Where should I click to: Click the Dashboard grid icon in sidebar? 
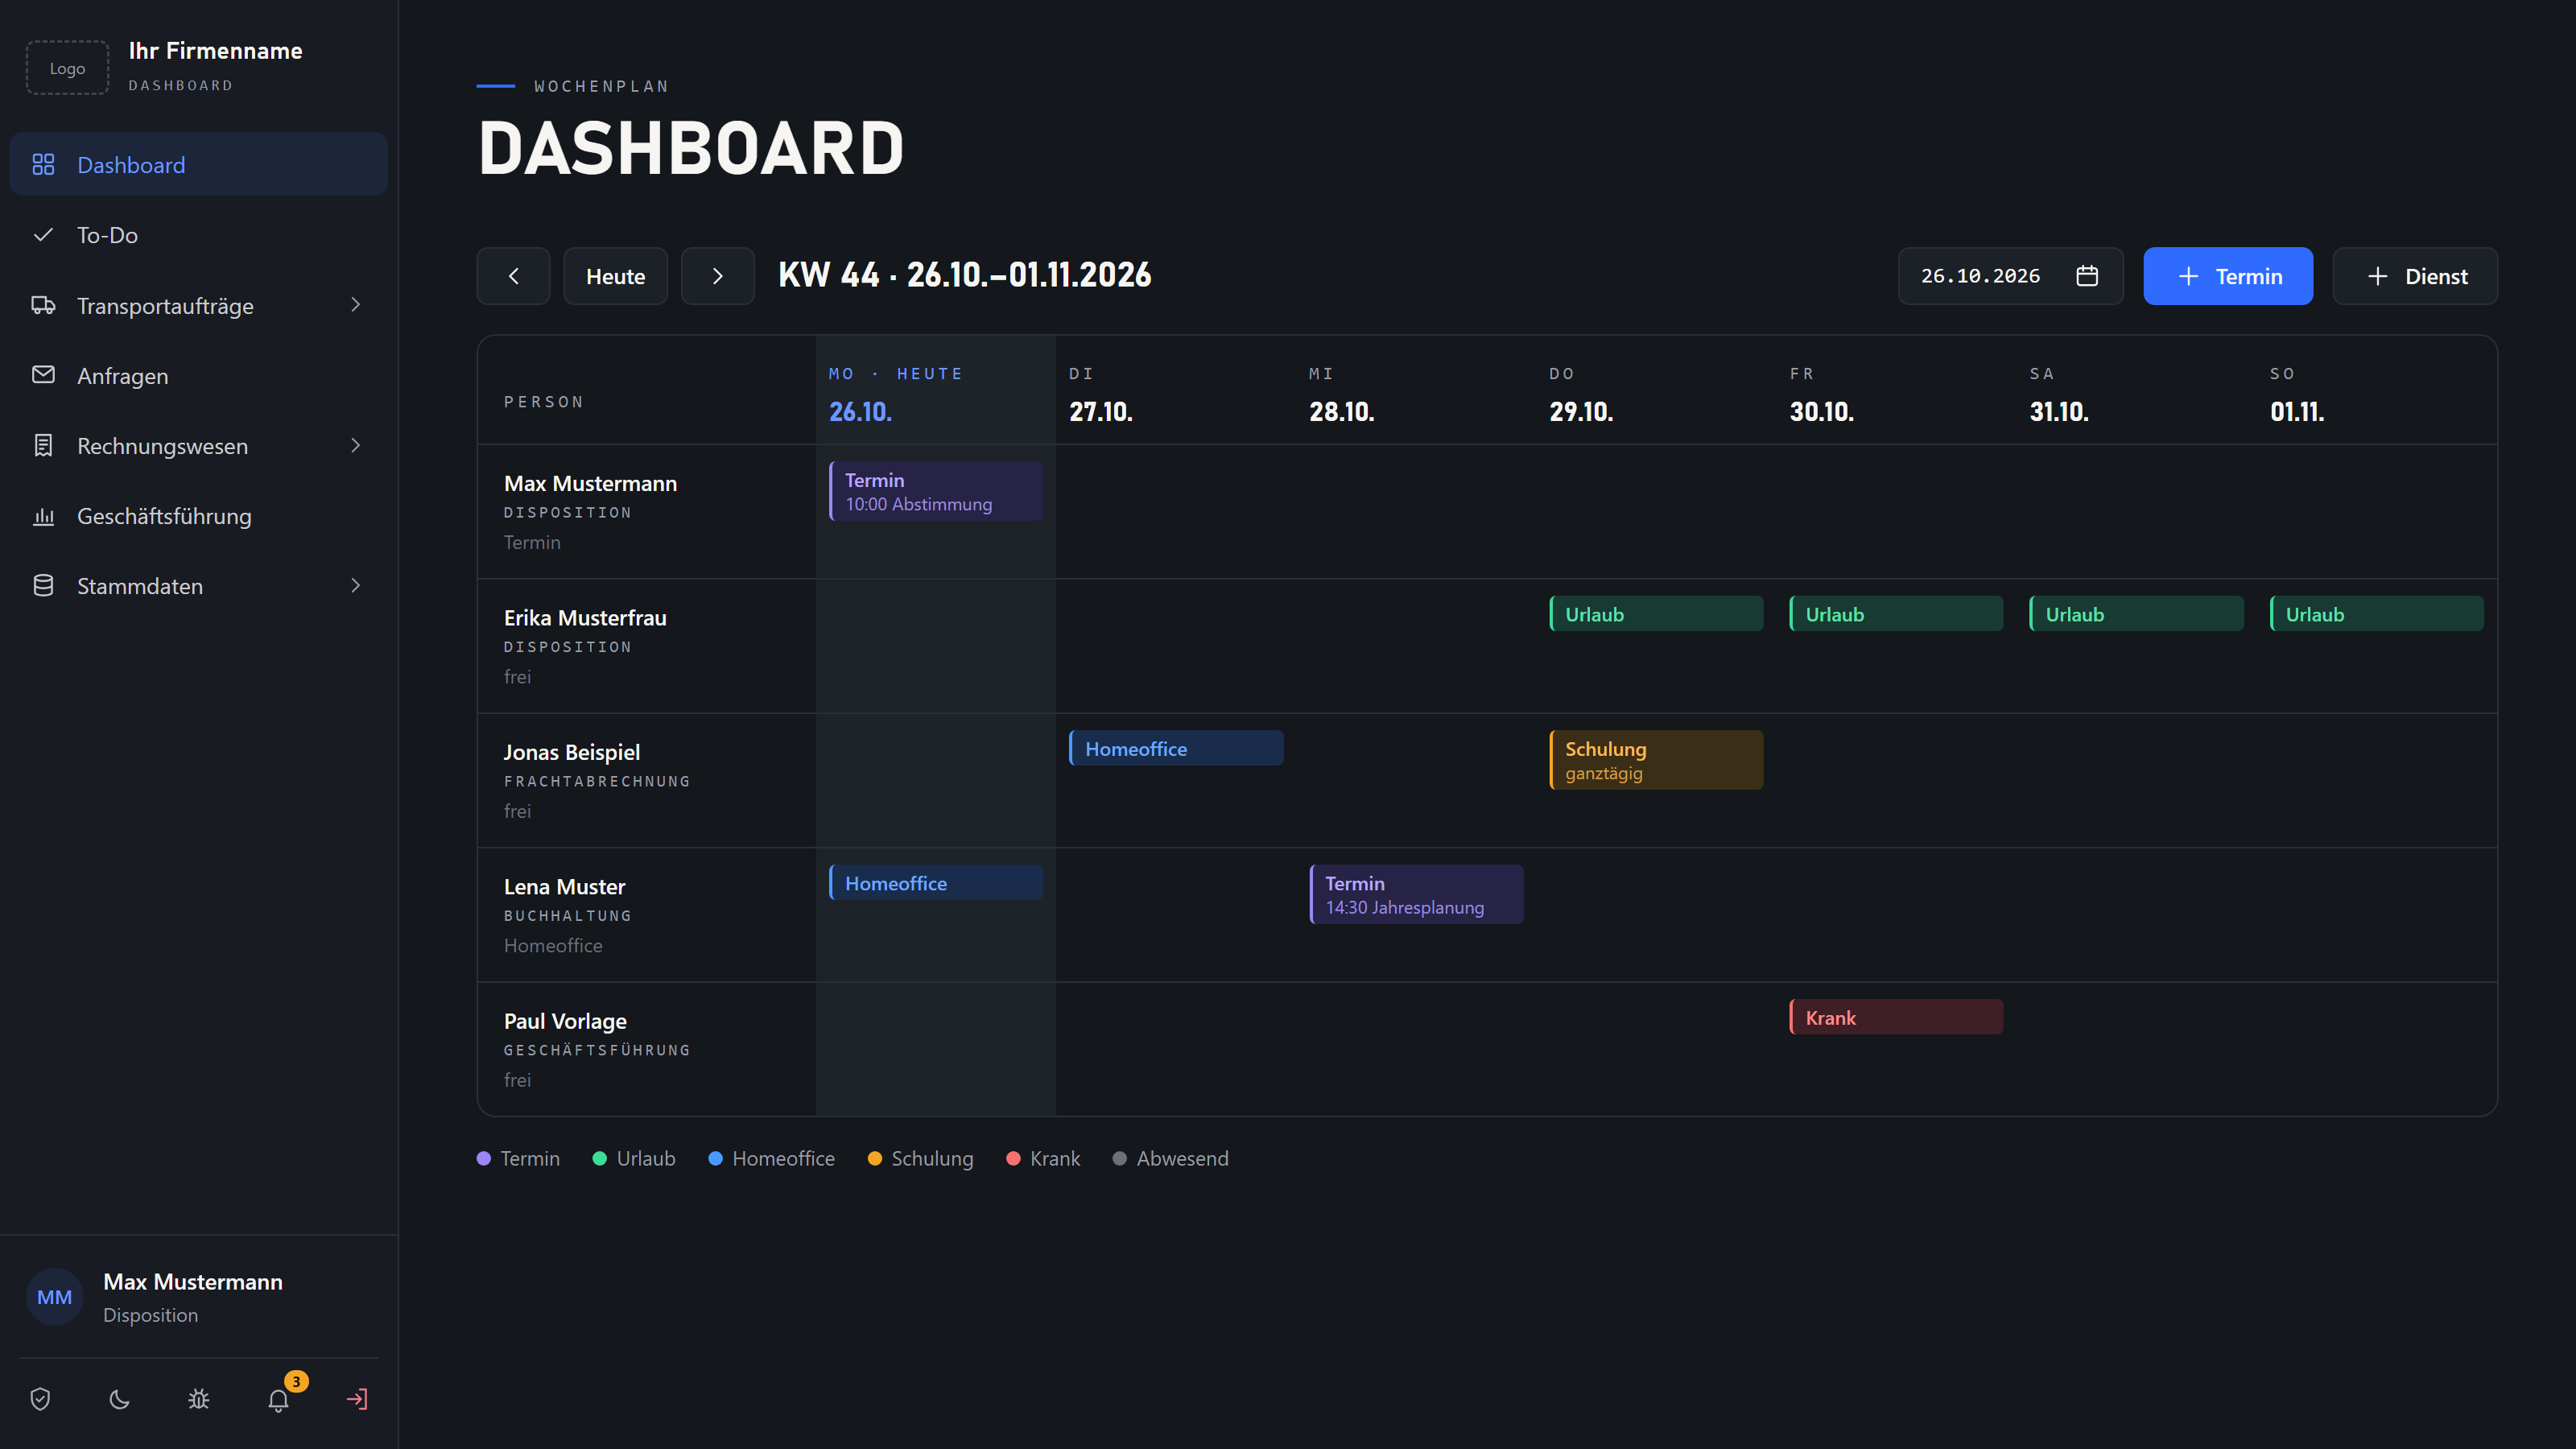[x=43, y=164]
